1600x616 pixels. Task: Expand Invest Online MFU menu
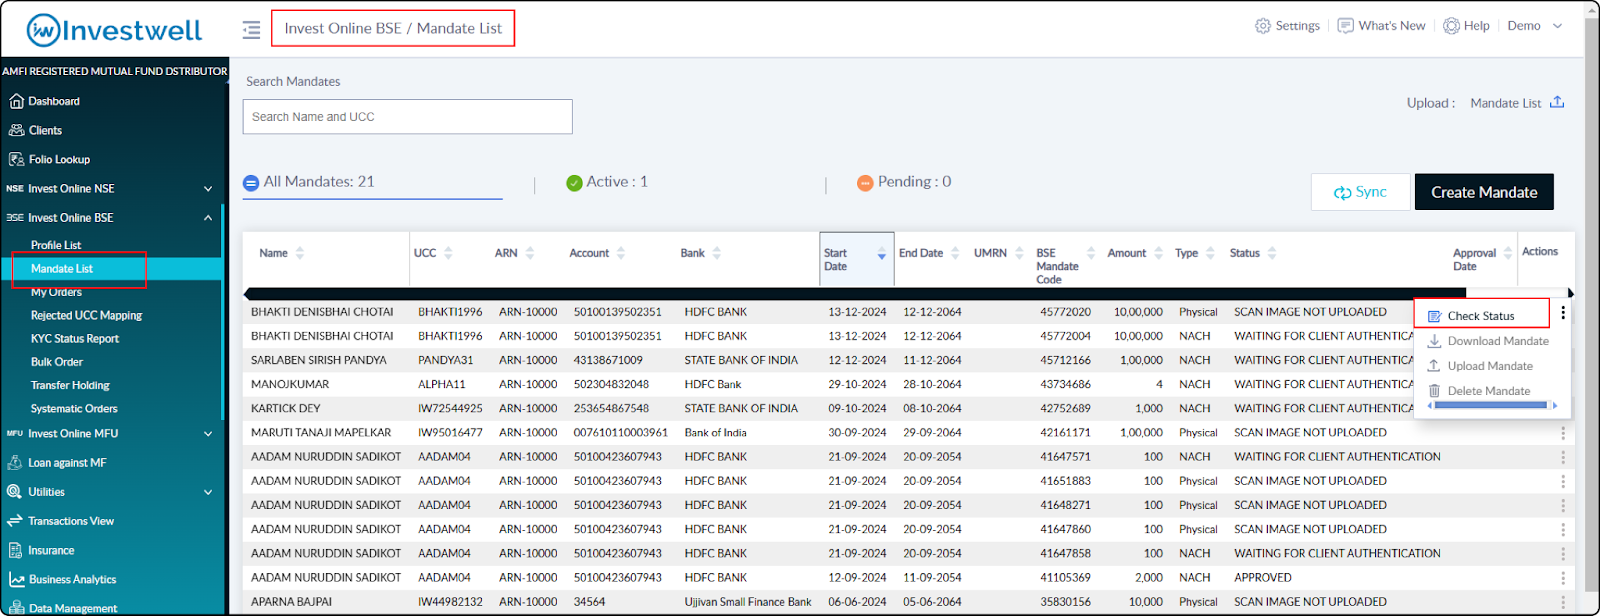click(x=208, y=433)
